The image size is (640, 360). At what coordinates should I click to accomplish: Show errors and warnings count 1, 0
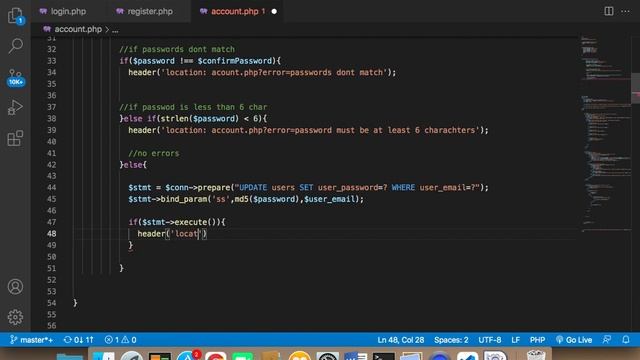(120, 340)
